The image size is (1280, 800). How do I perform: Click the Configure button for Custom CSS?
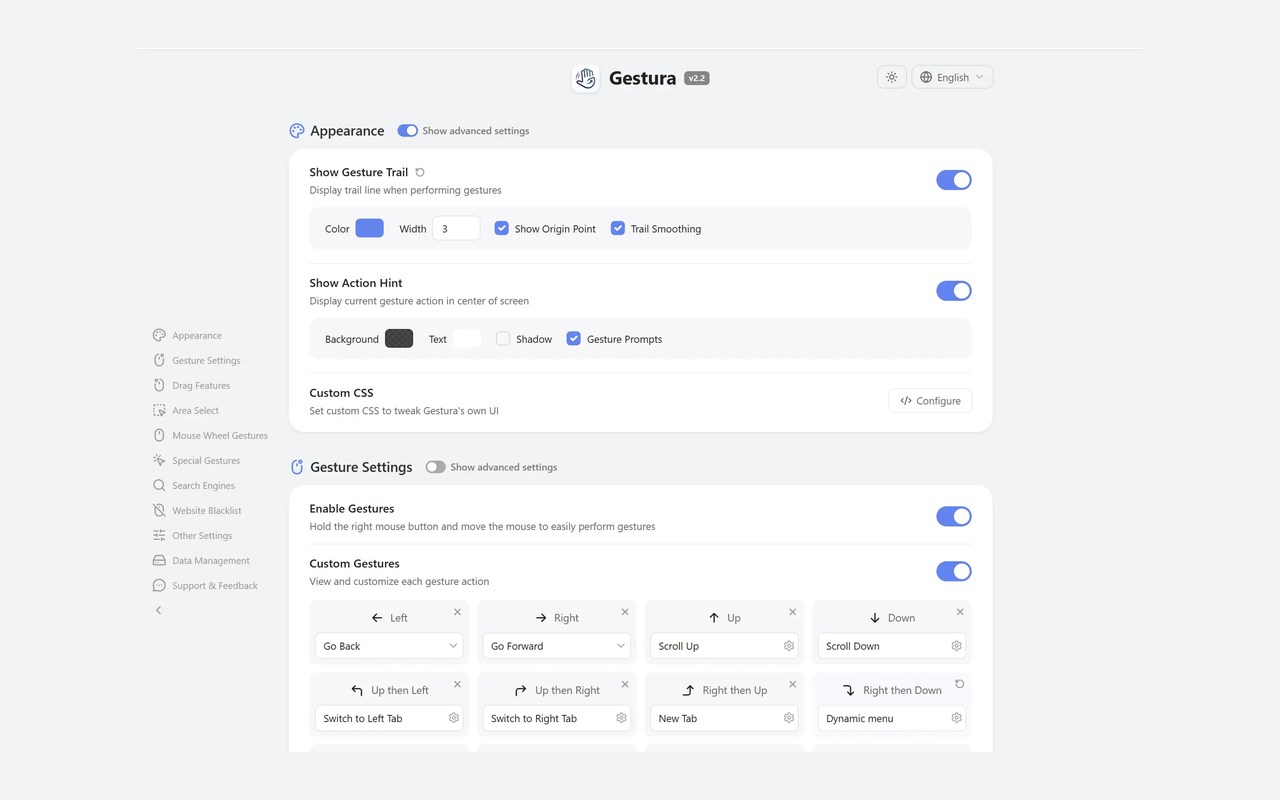click(930, 401)
